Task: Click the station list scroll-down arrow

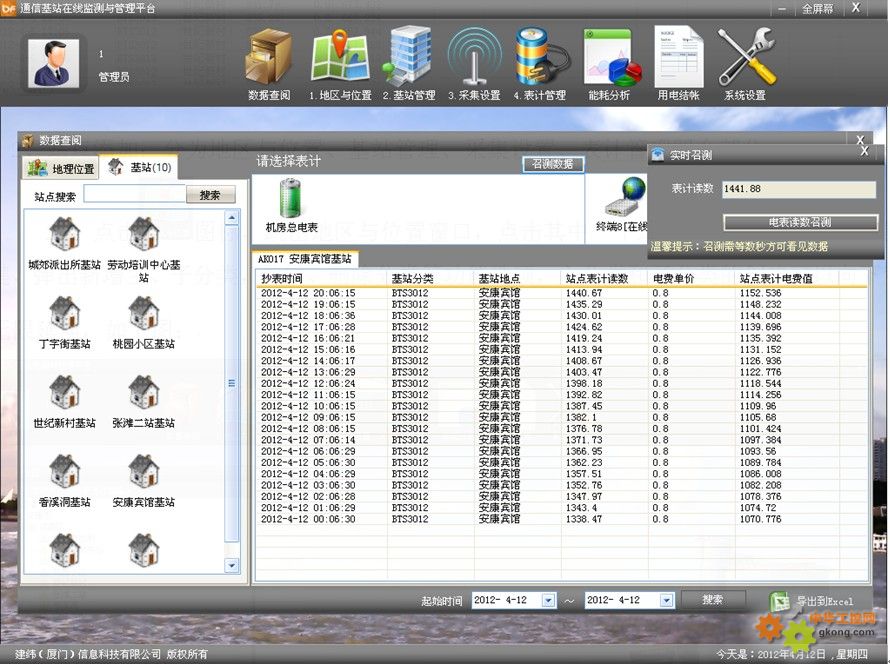Action: pyautogui.click(x=232, y=565)
